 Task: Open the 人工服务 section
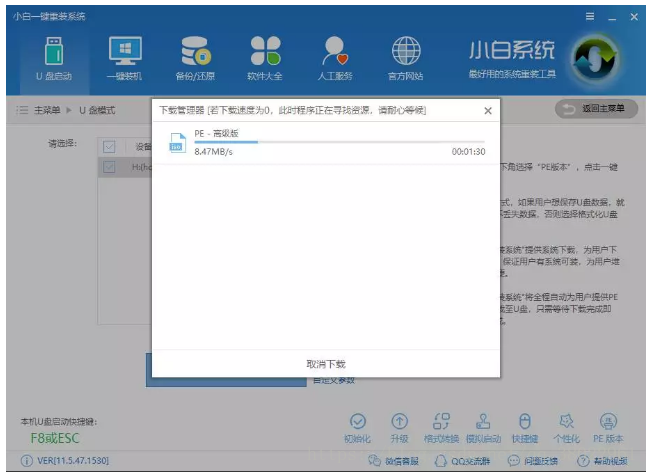click(x=335, y=59)
